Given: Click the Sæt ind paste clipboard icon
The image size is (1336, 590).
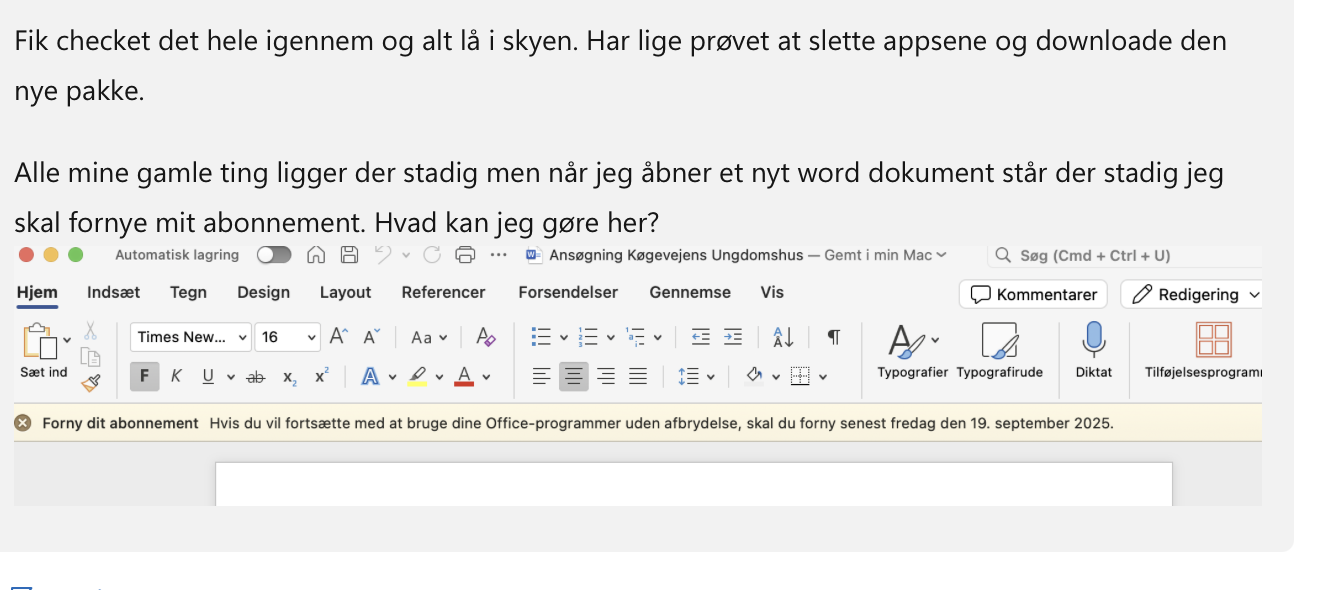Looking at the screenshot, I should pos(40,342).
